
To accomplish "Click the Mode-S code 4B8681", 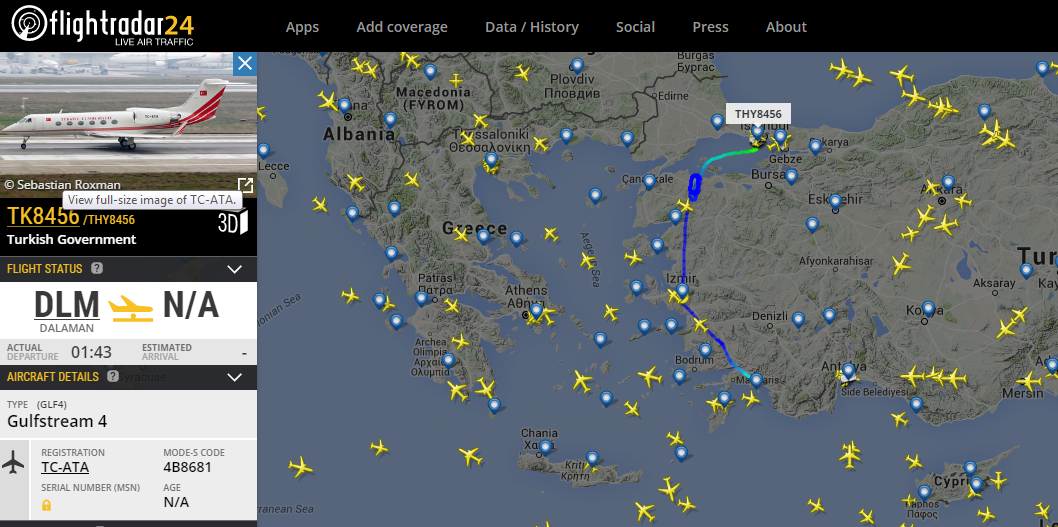I will coord(188,467).
